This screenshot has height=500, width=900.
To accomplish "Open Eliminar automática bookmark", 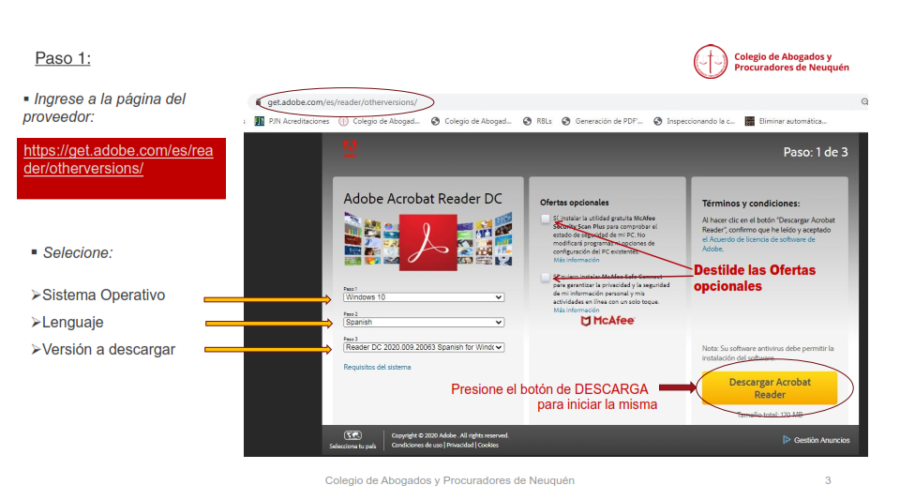I will coord(786,121).
